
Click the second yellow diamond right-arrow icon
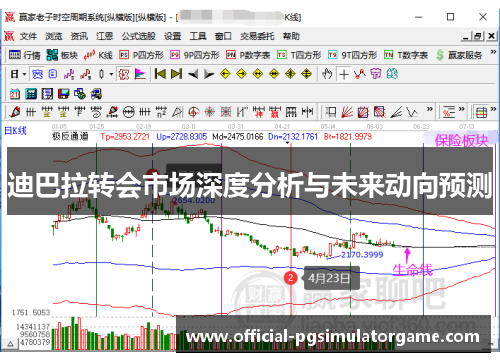point(241,74)
